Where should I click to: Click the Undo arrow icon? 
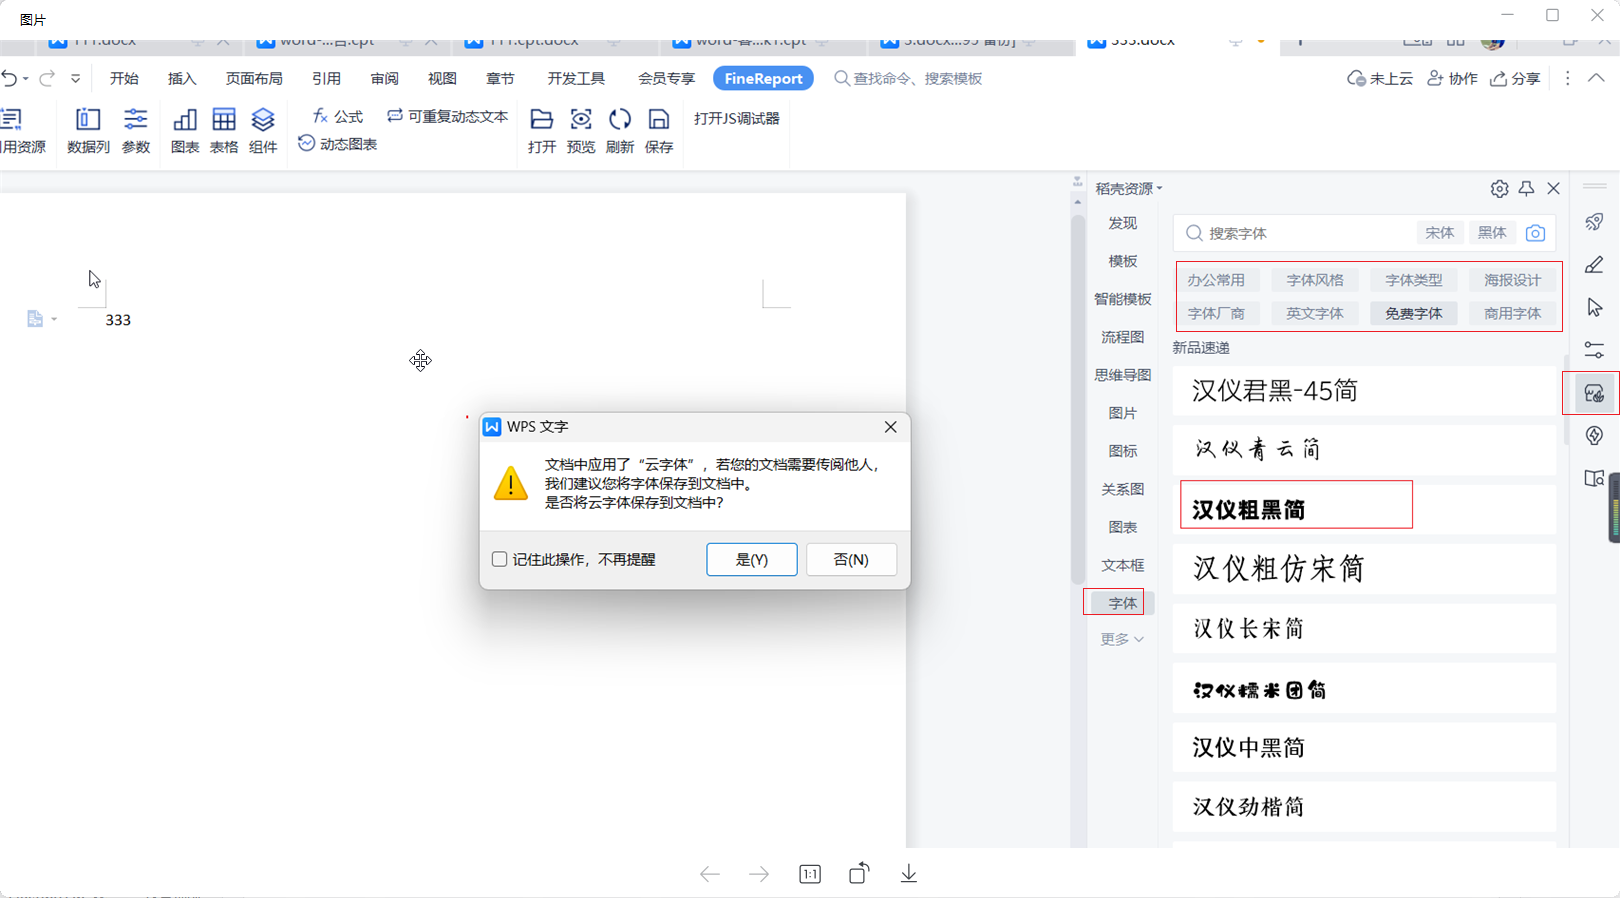tap(10, 78)
